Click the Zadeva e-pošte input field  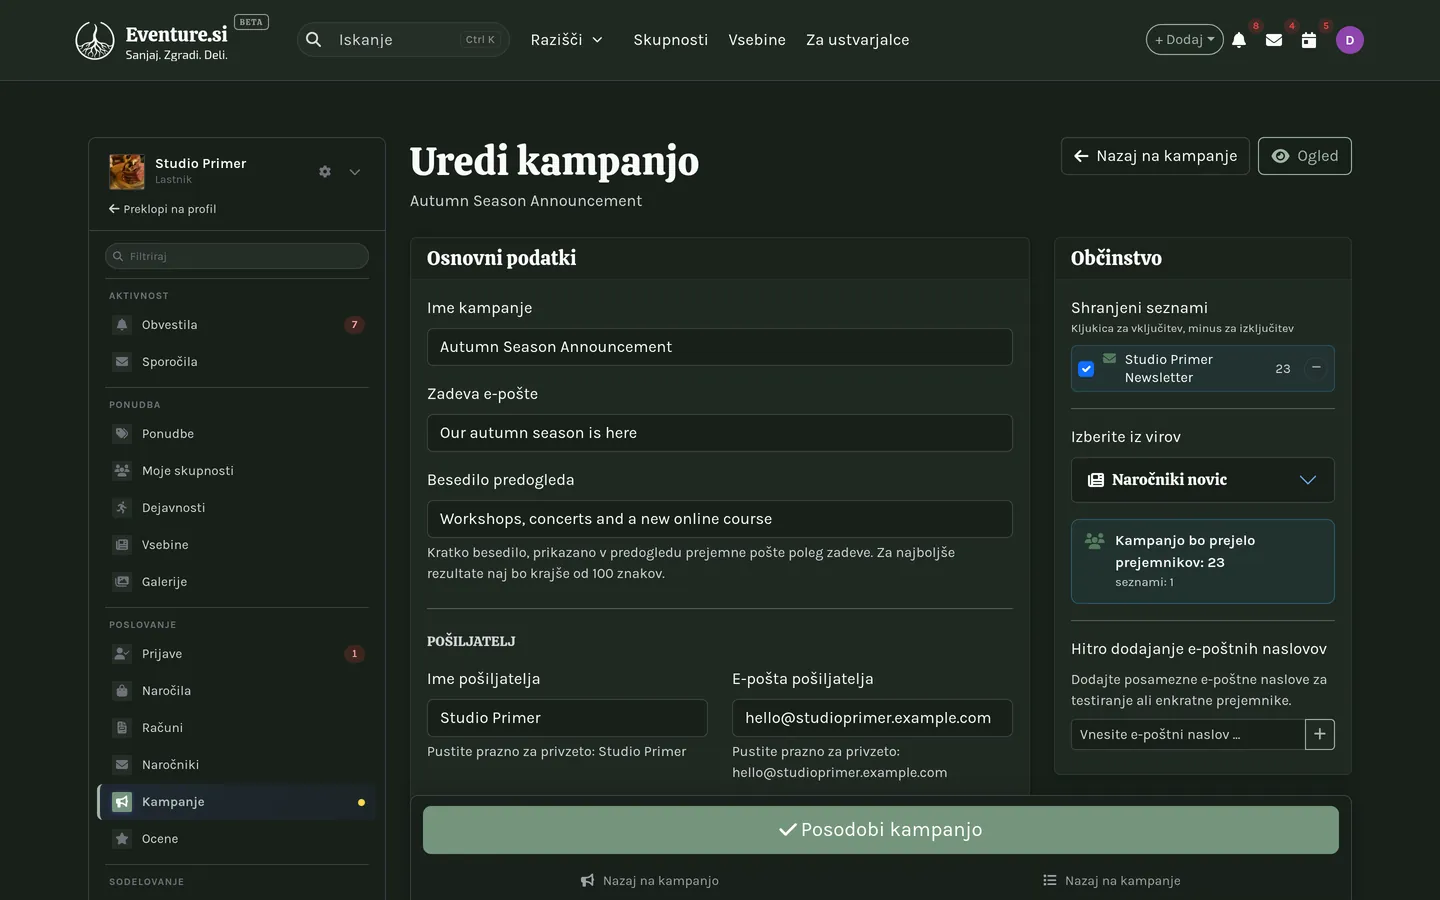click(x=720, y=433)
